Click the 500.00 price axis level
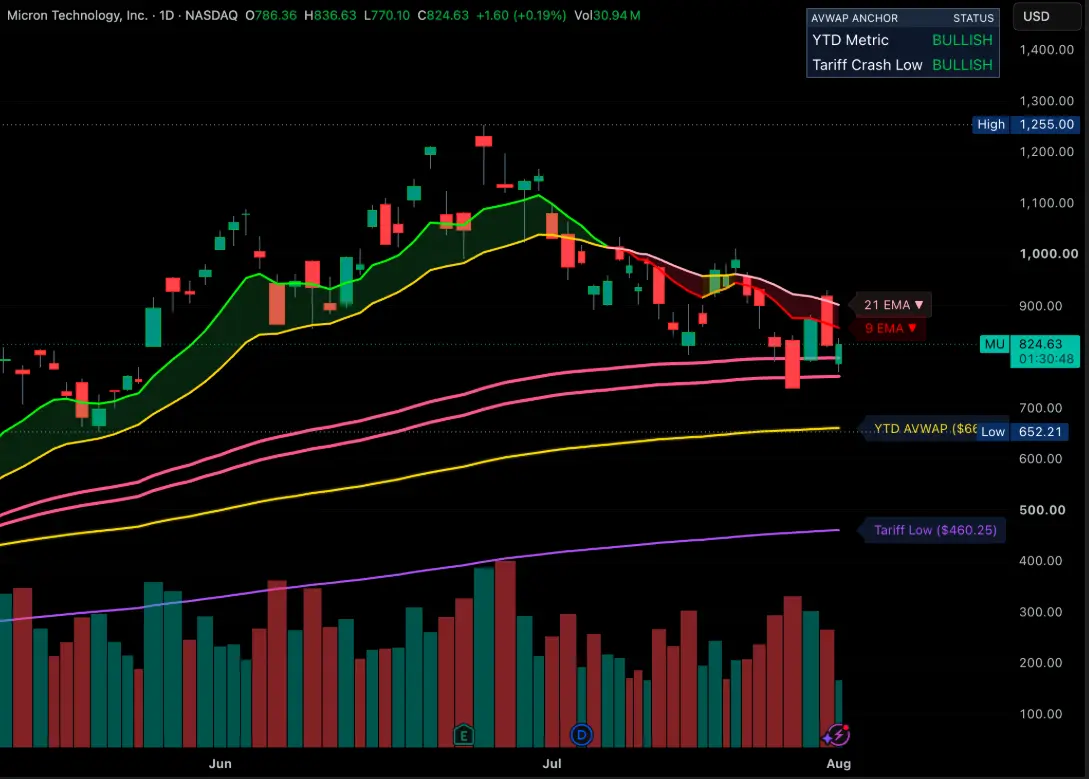The height and width of the screenshot is (779, 1089). click(1042, 510)
